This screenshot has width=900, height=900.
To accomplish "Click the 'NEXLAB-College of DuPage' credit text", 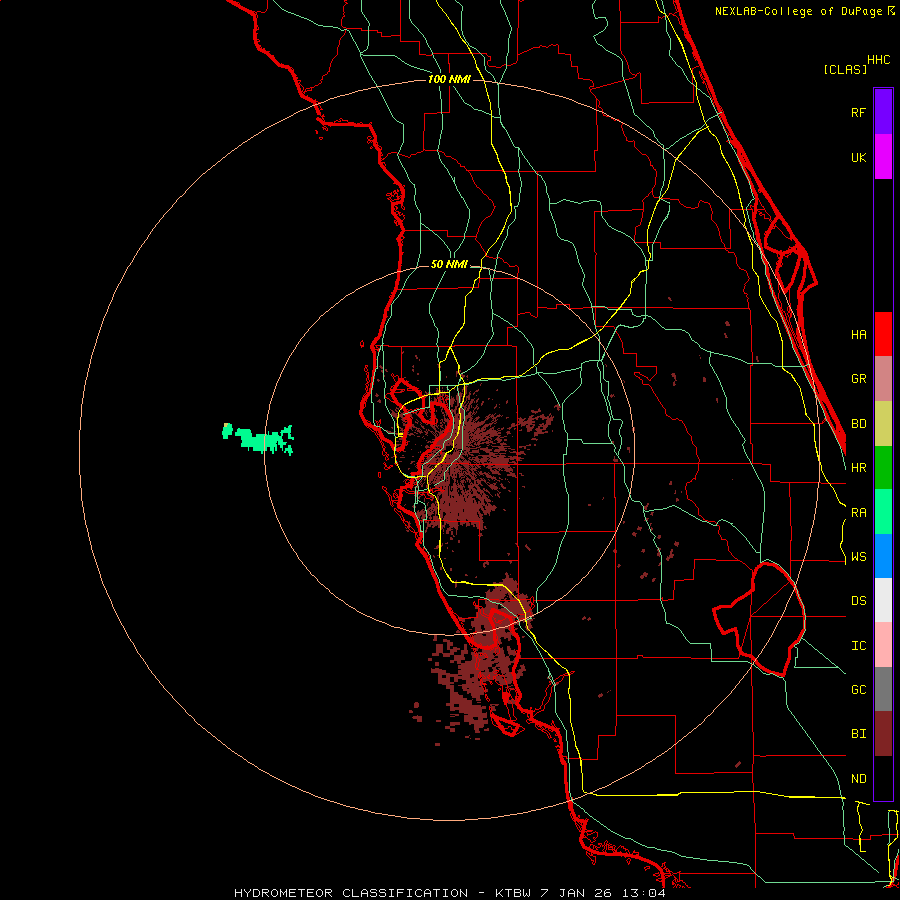I will tap(798, 11).
